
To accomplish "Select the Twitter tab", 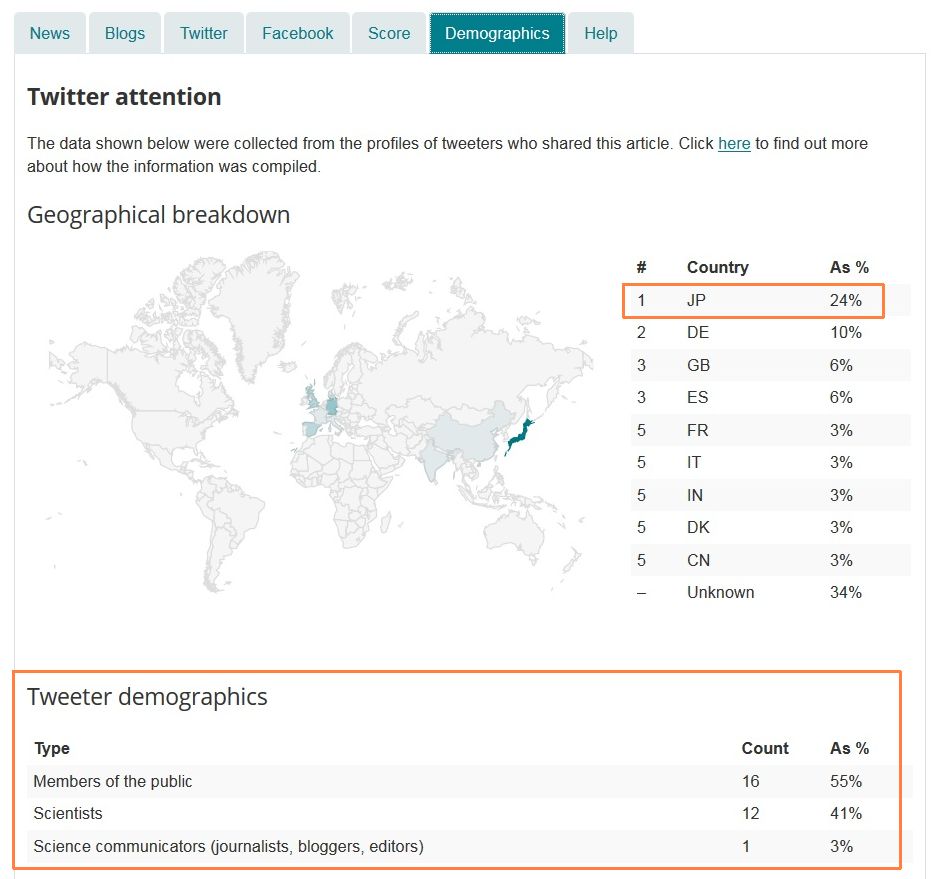I will point(204,33).
